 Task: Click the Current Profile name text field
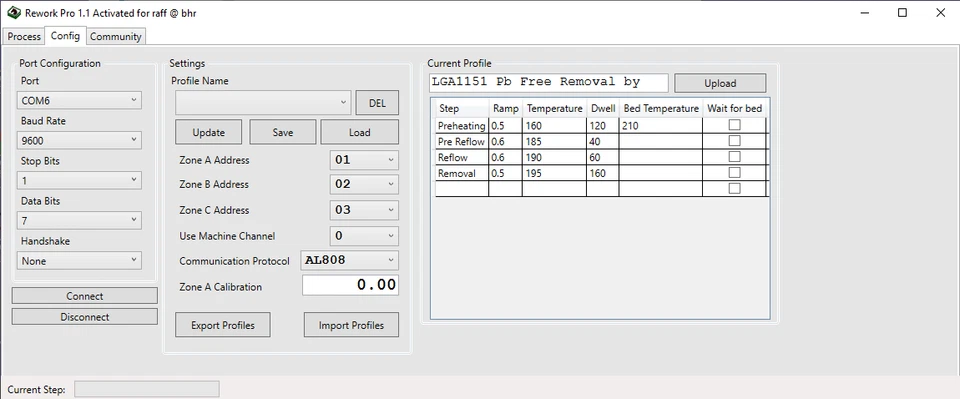[549, 83]
